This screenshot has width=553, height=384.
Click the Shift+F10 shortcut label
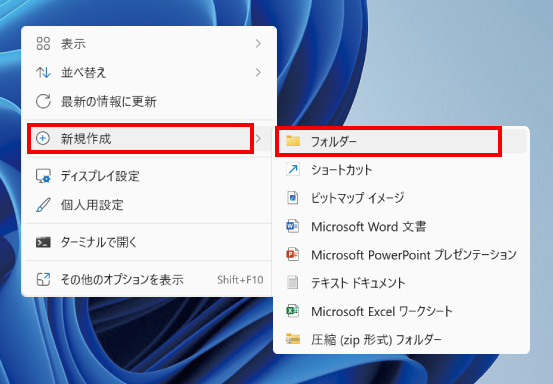click(240, 280)
